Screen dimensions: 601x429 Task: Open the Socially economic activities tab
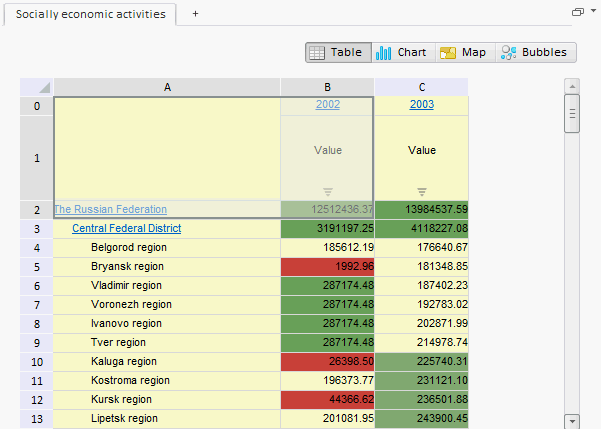[90, 14]
